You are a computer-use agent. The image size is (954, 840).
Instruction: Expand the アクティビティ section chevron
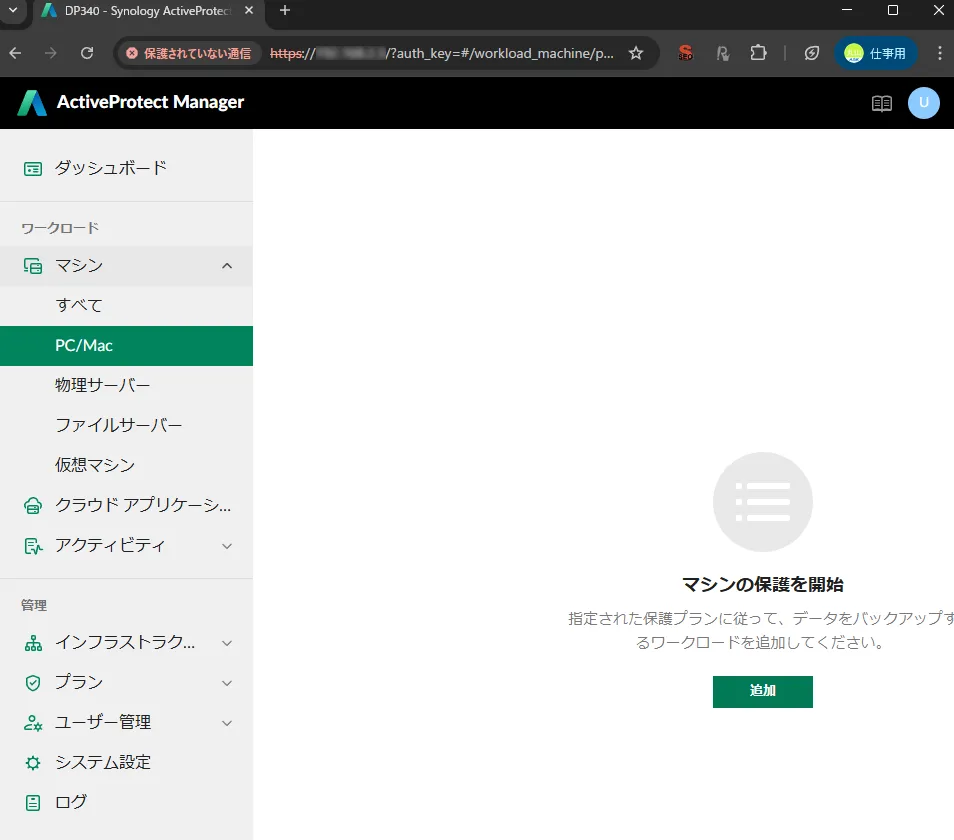click(x=227, y=546)
